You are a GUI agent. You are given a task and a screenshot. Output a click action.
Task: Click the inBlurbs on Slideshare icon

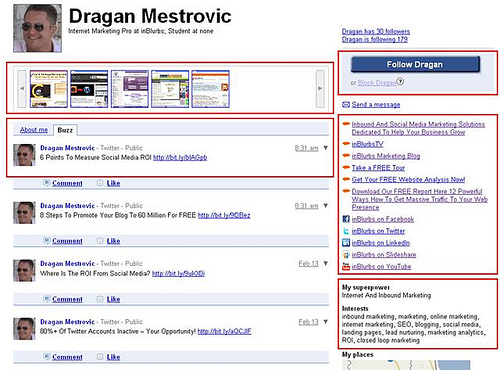(x=346, y=255)
